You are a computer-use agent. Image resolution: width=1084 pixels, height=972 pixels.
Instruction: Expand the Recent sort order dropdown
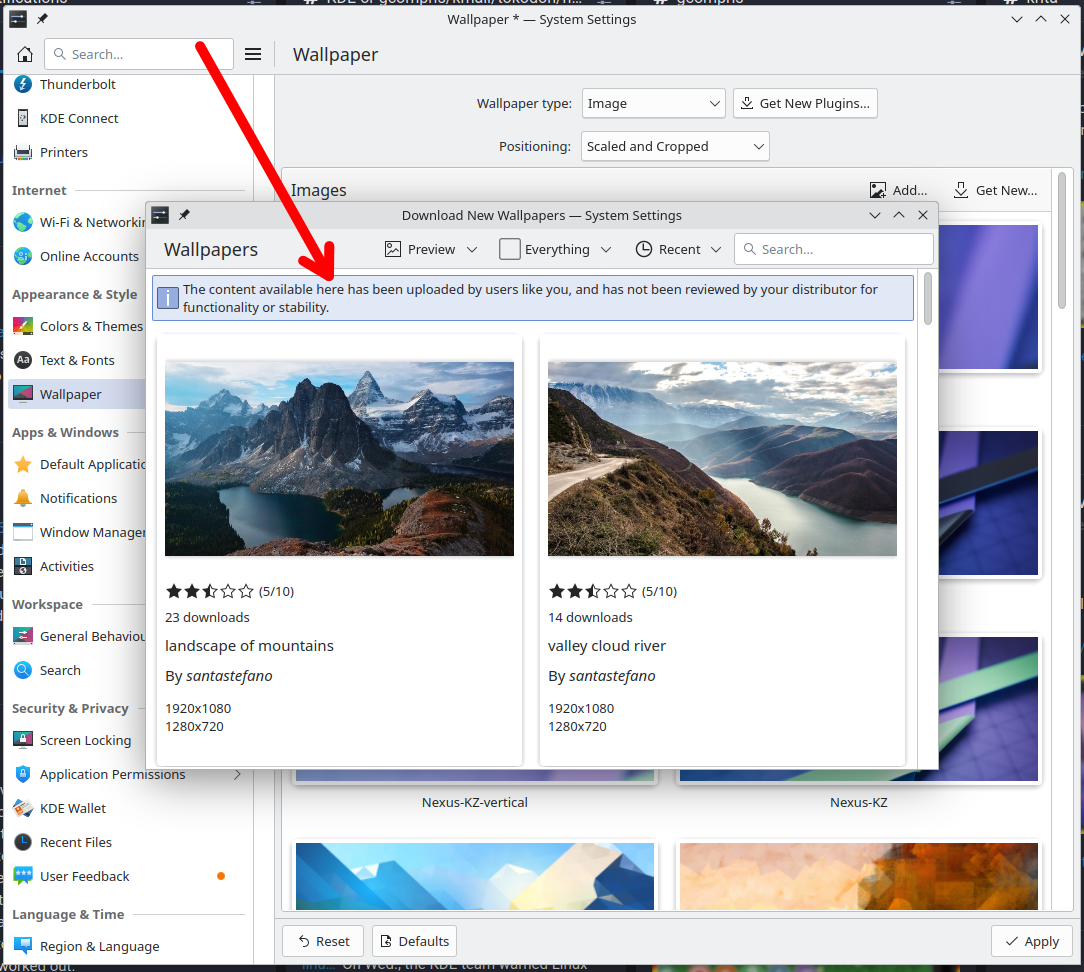[678, 249]
